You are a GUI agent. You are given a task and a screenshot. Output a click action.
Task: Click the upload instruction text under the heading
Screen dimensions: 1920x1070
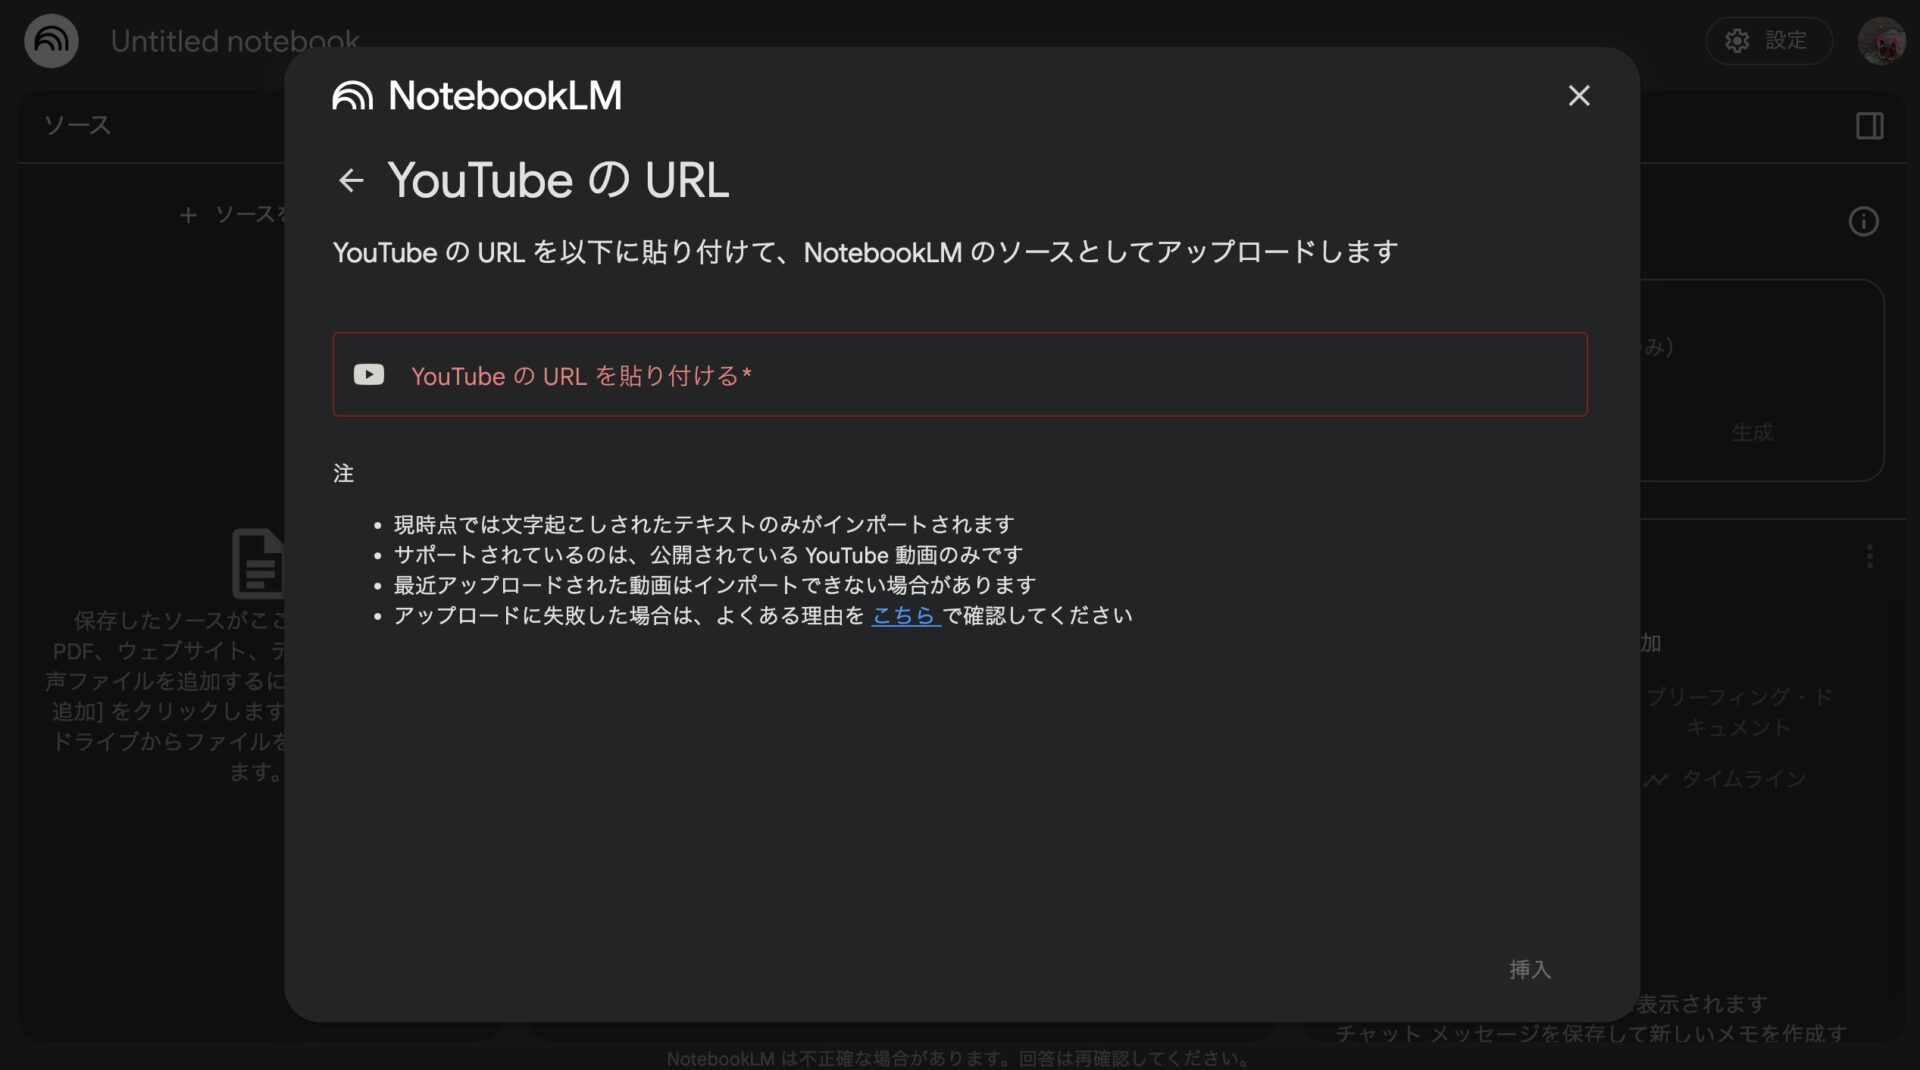[x=865, y=252]
